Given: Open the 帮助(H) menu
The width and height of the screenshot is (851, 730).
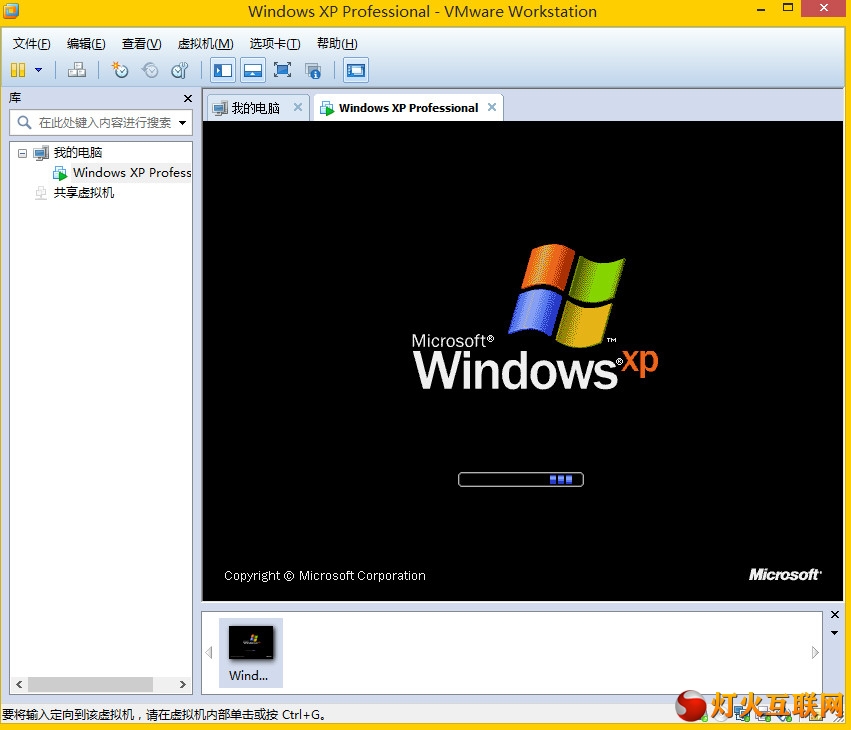Looking at the screenshot, I should (x=337, y=43).
